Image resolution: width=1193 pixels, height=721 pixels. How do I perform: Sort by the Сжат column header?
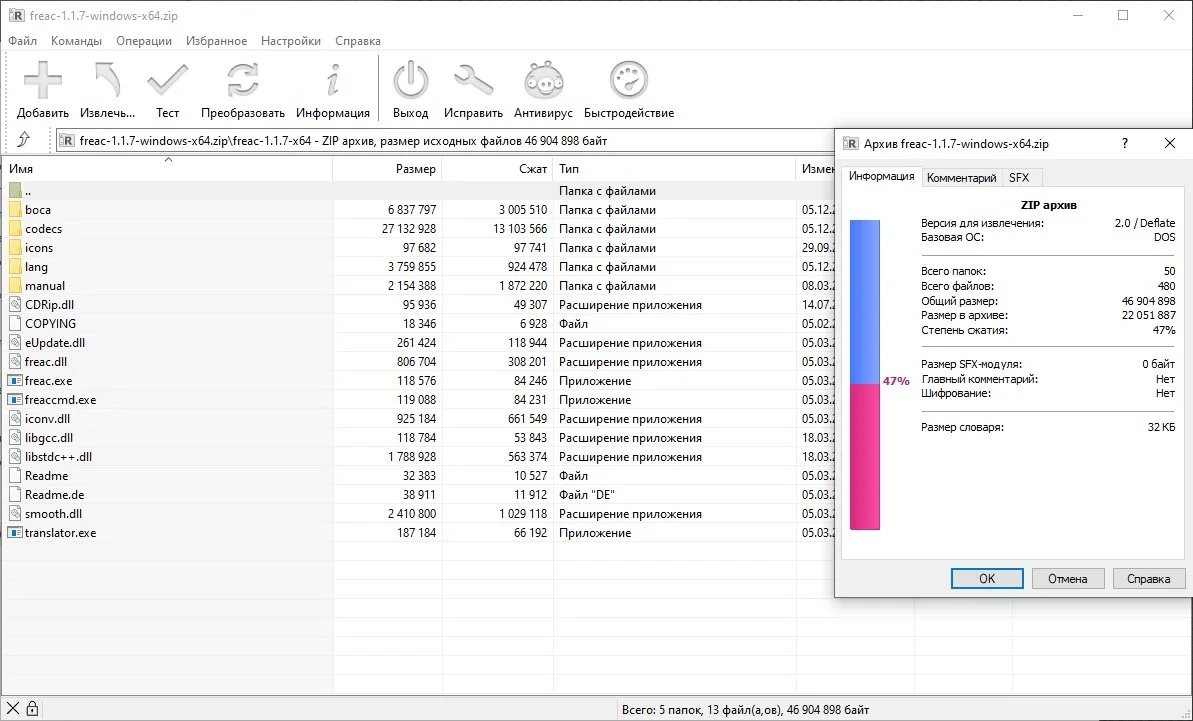pyautogui.click(x=498, y=169)
